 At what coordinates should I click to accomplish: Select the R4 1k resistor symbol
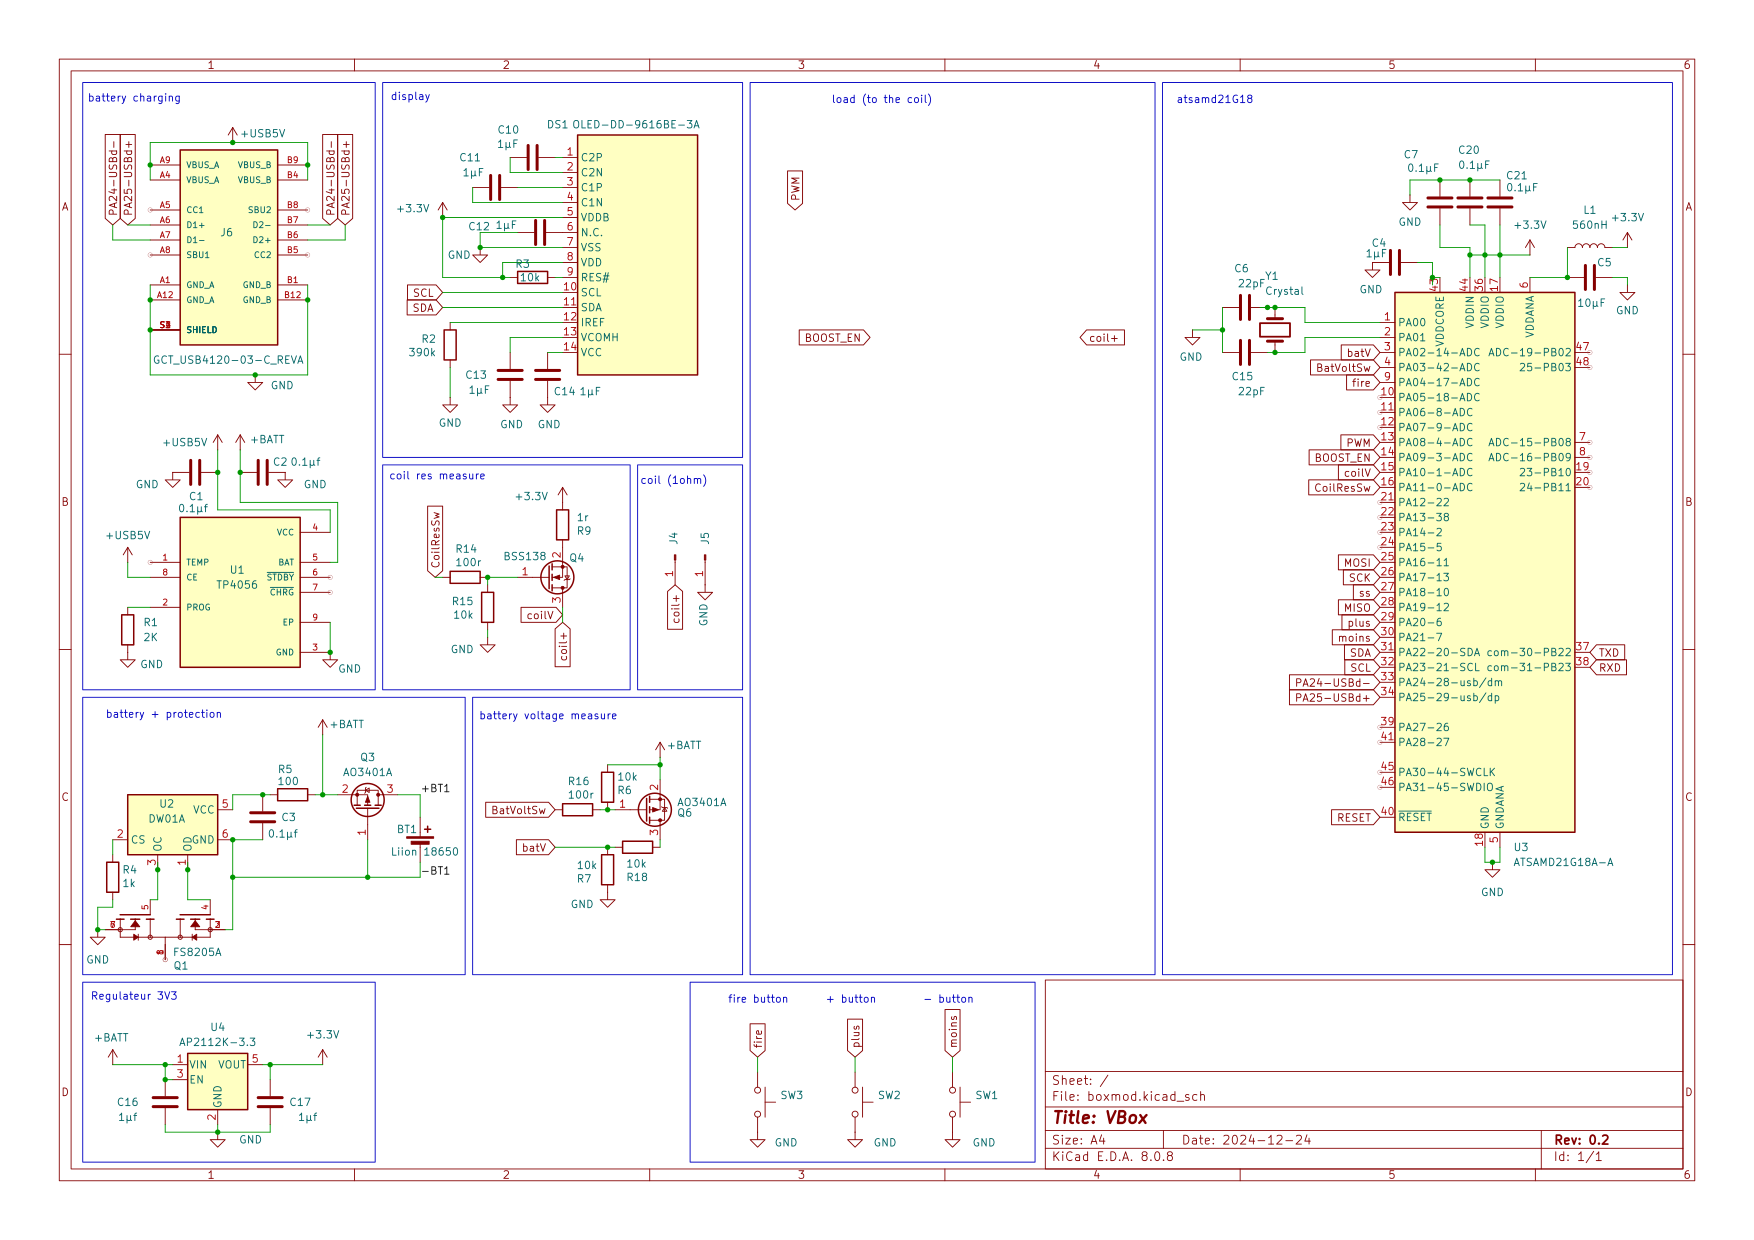113,877
